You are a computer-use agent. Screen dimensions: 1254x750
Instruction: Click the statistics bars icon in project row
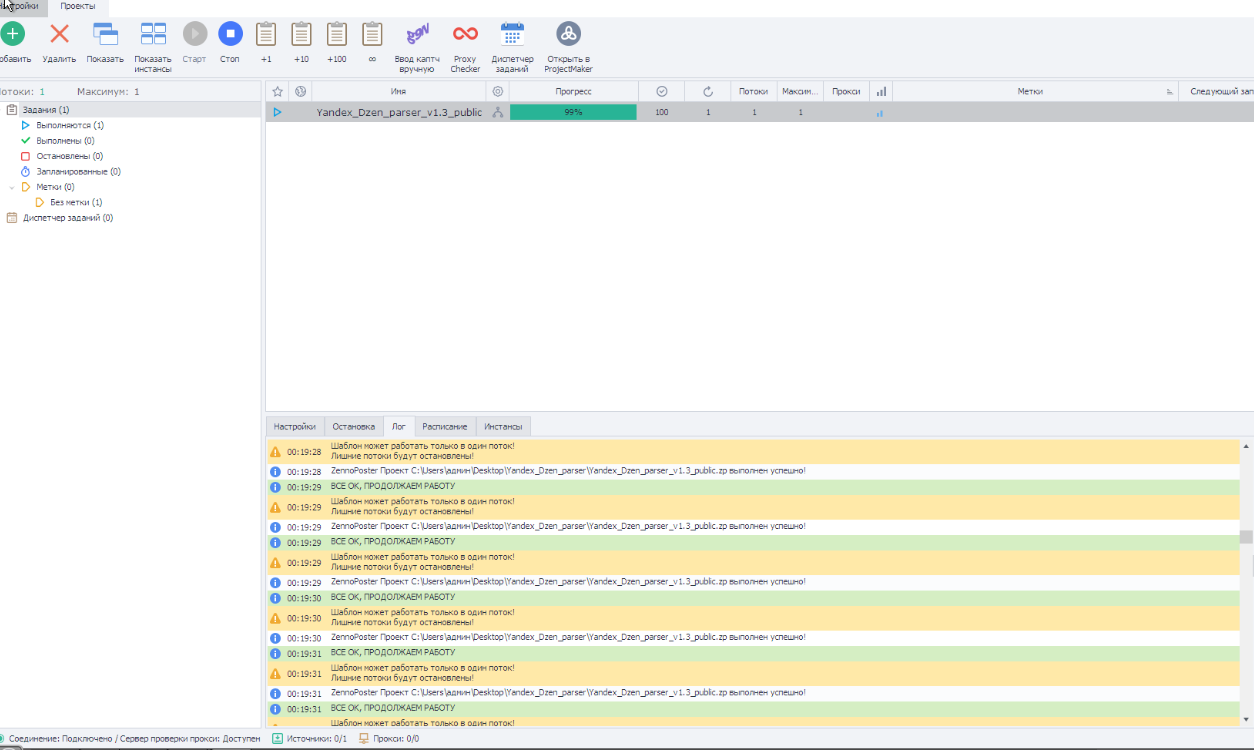880,113
